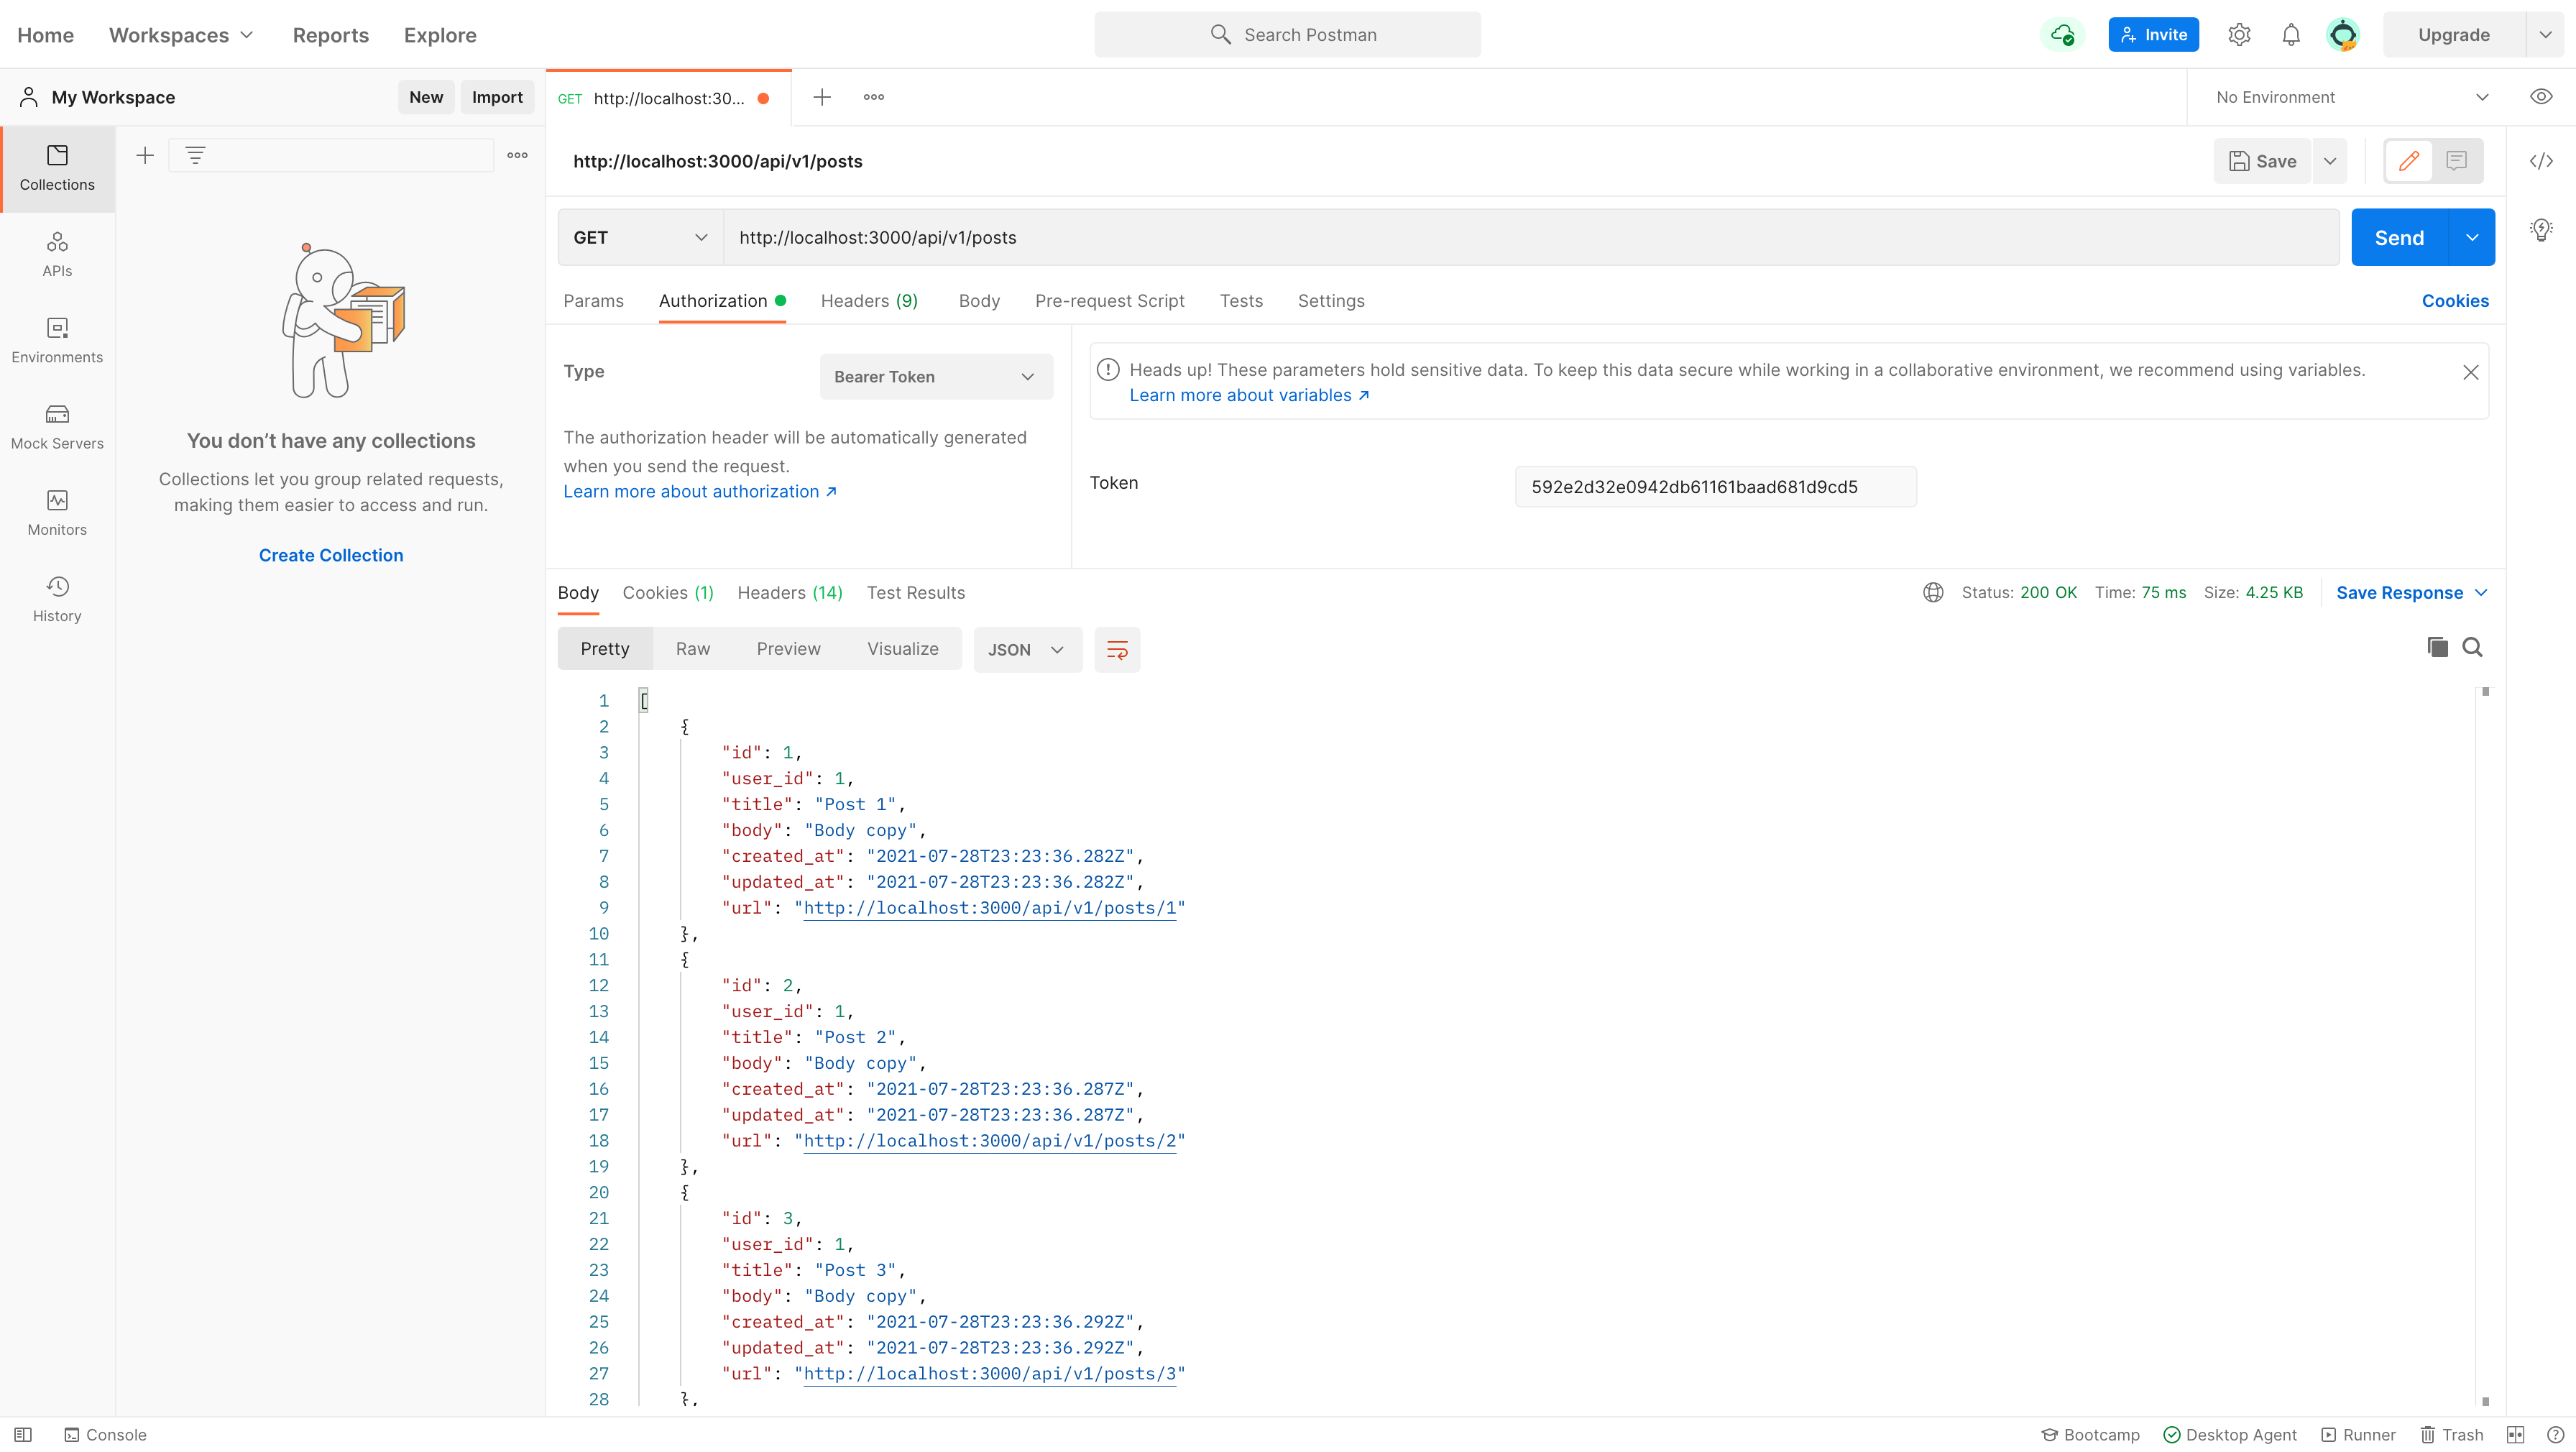Click the Token input field

coord(1716,487)
